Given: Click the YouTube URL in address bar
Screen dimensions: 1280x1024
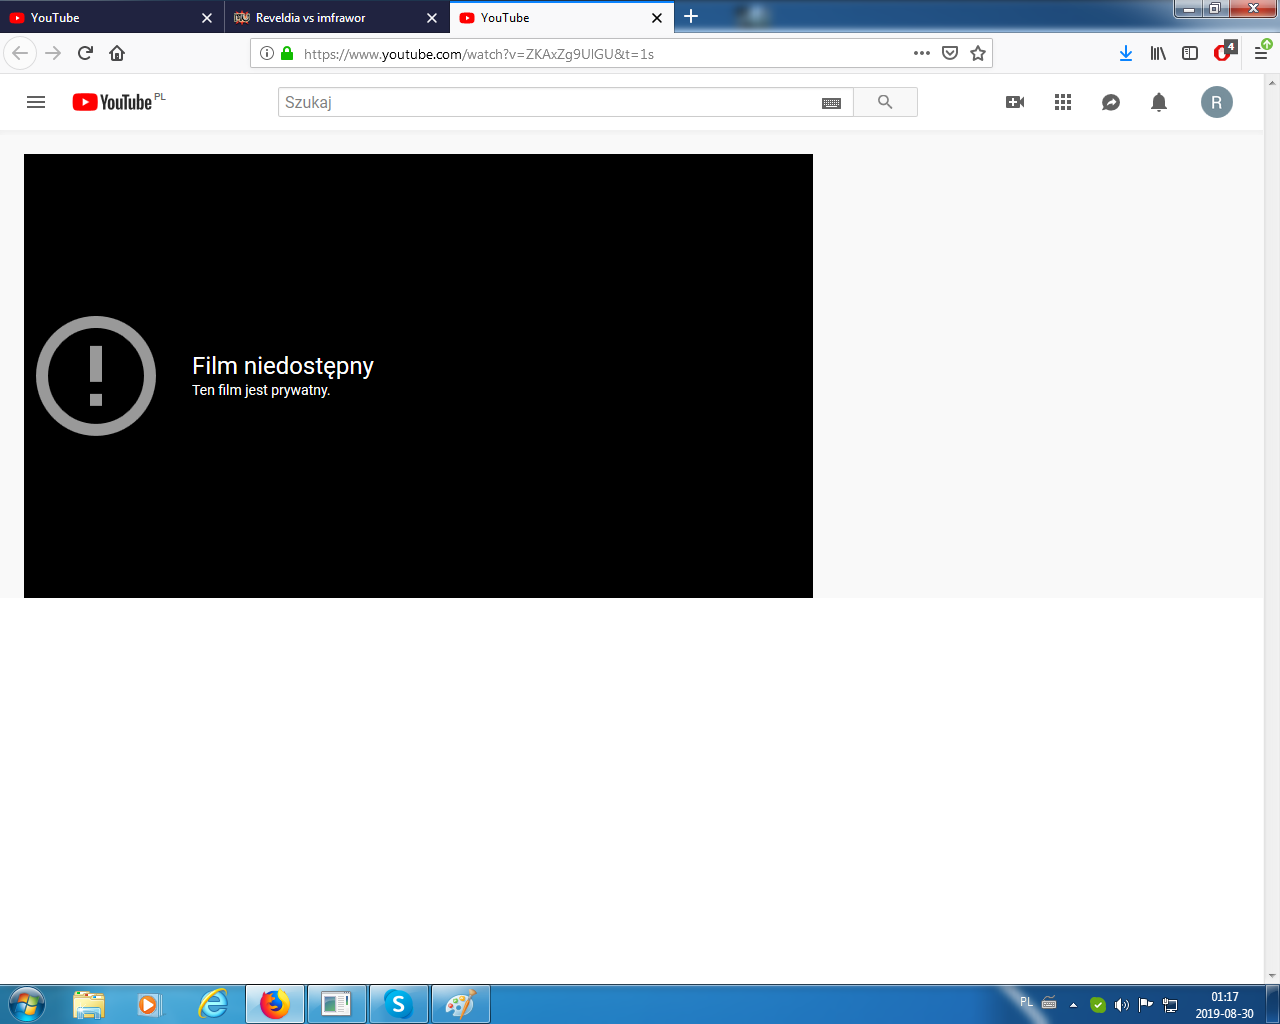Looking at the screenshot, I should pyautogui.click(x=479, y=54).
